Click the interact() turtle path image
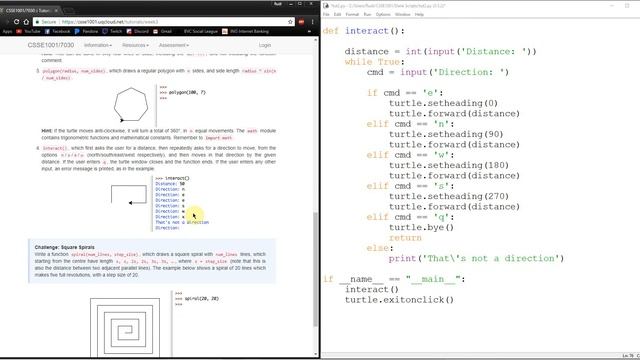640x360 pixels. coord(129,195)
